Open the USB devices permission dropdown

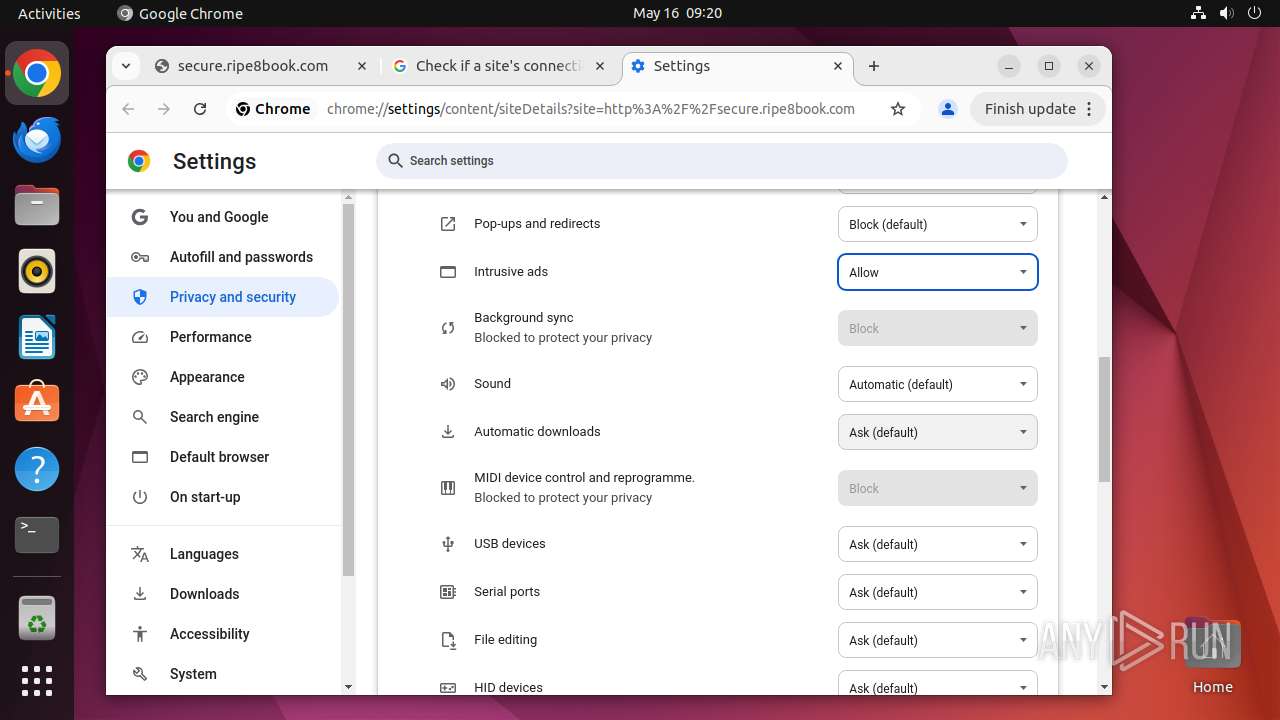click(x=937, y=544)
